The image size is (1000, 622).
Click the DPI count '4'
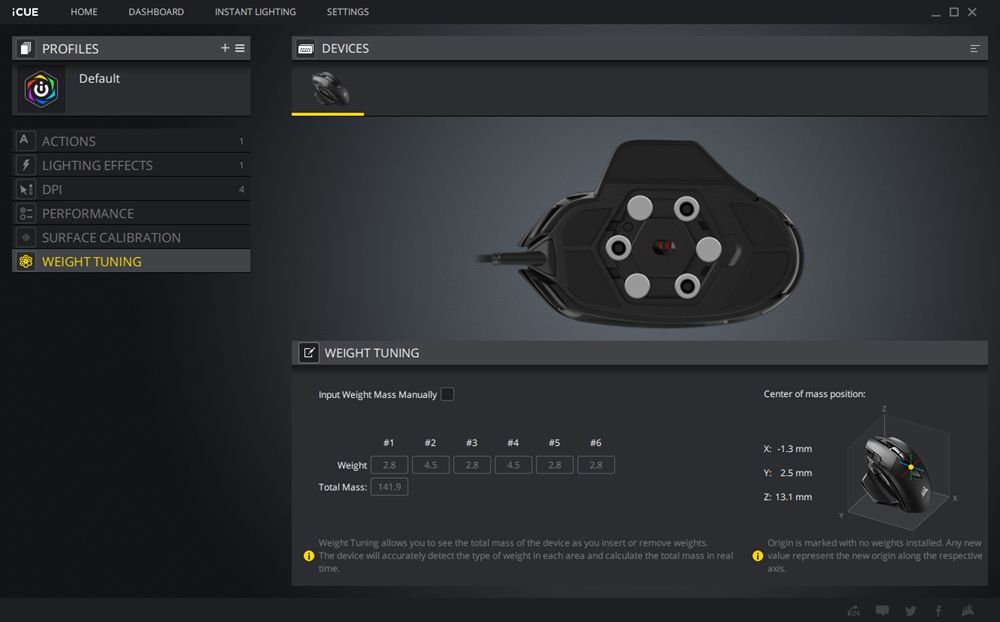(x=241, y=189)
